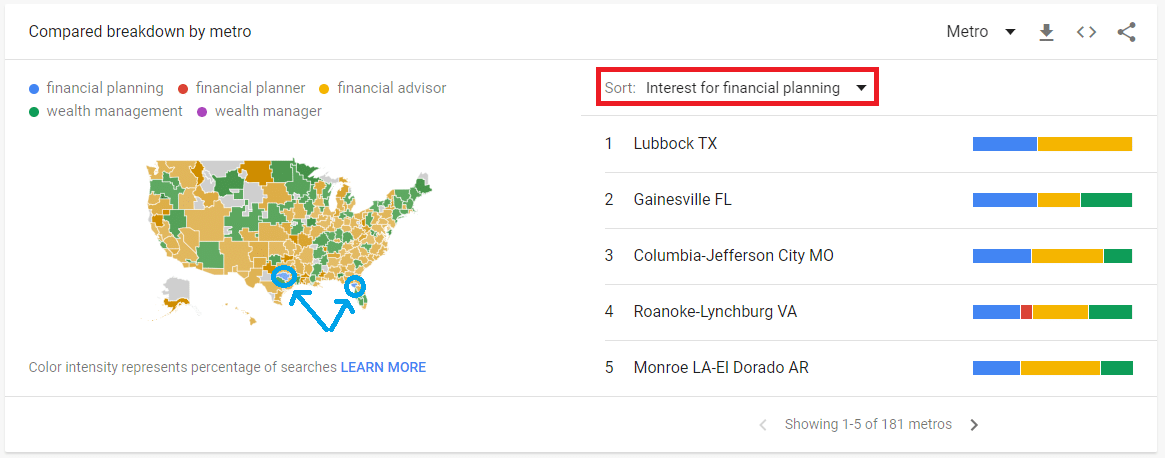Click the share icon
Screen dimensions: 1165x458
point(1126,32)
